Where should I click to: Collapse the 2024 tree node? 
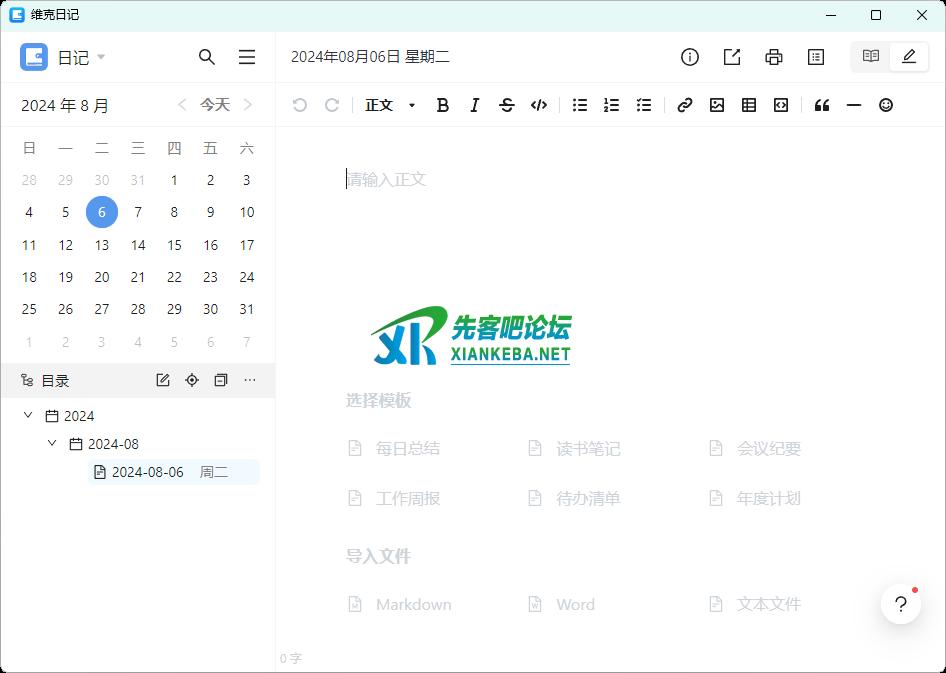tap(28, 416)
